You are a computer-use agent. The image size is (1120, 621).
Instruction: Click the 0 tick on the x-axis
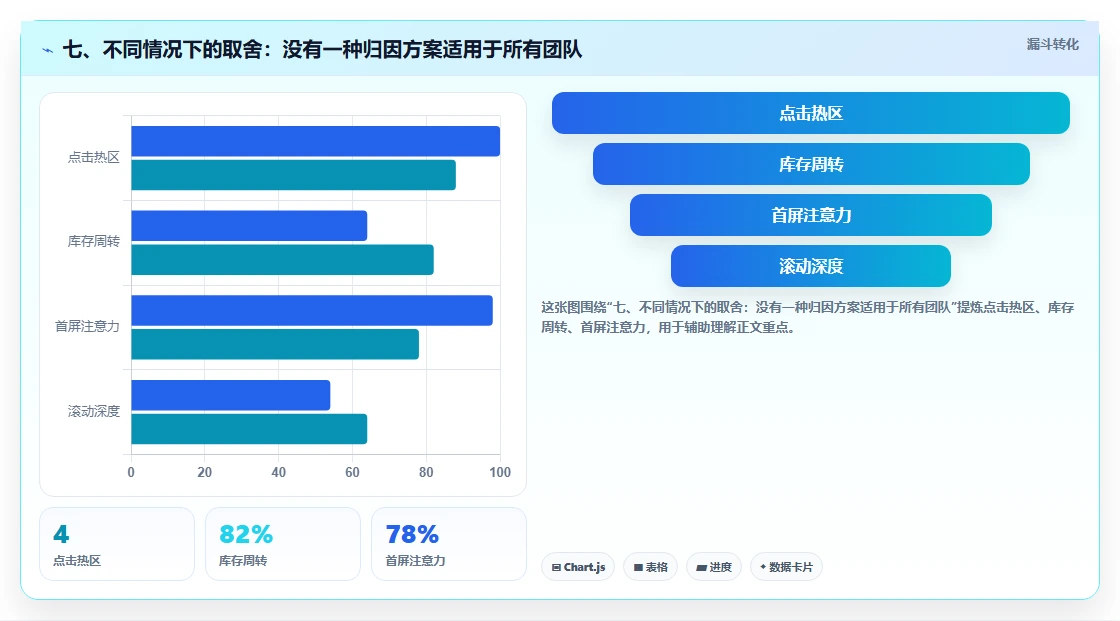131,472
